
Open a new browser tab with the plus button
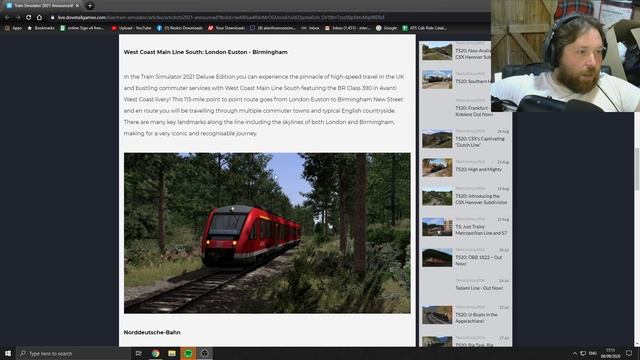[x=89, y=6]
